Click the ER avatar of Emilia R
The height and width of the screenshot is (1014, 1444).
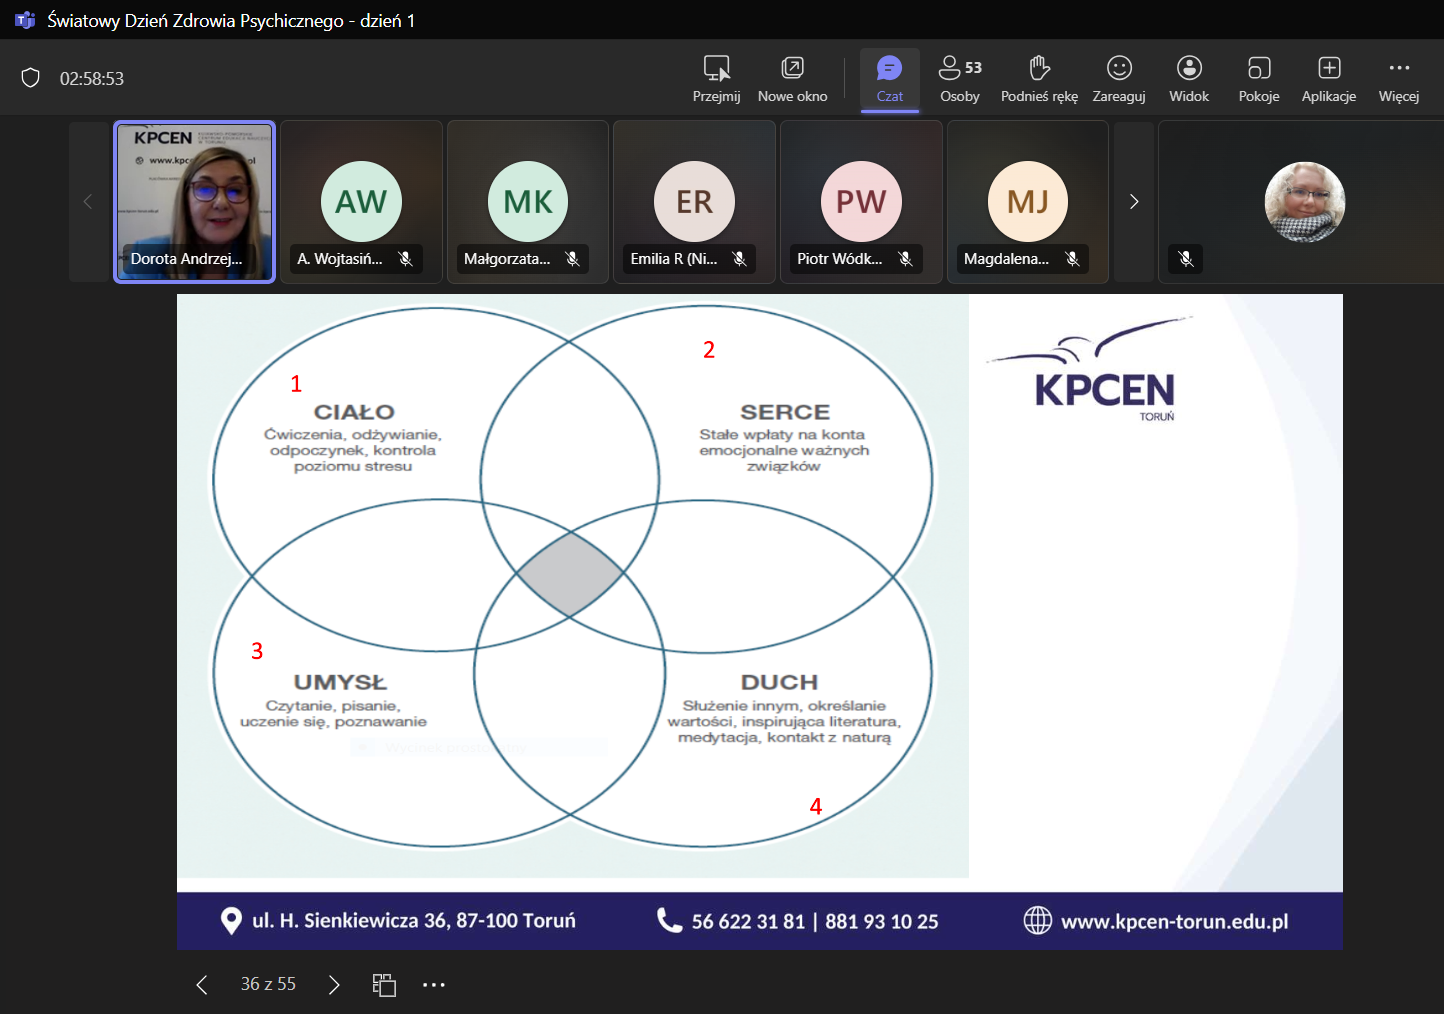pyautogui.click(x=694, y=202)
